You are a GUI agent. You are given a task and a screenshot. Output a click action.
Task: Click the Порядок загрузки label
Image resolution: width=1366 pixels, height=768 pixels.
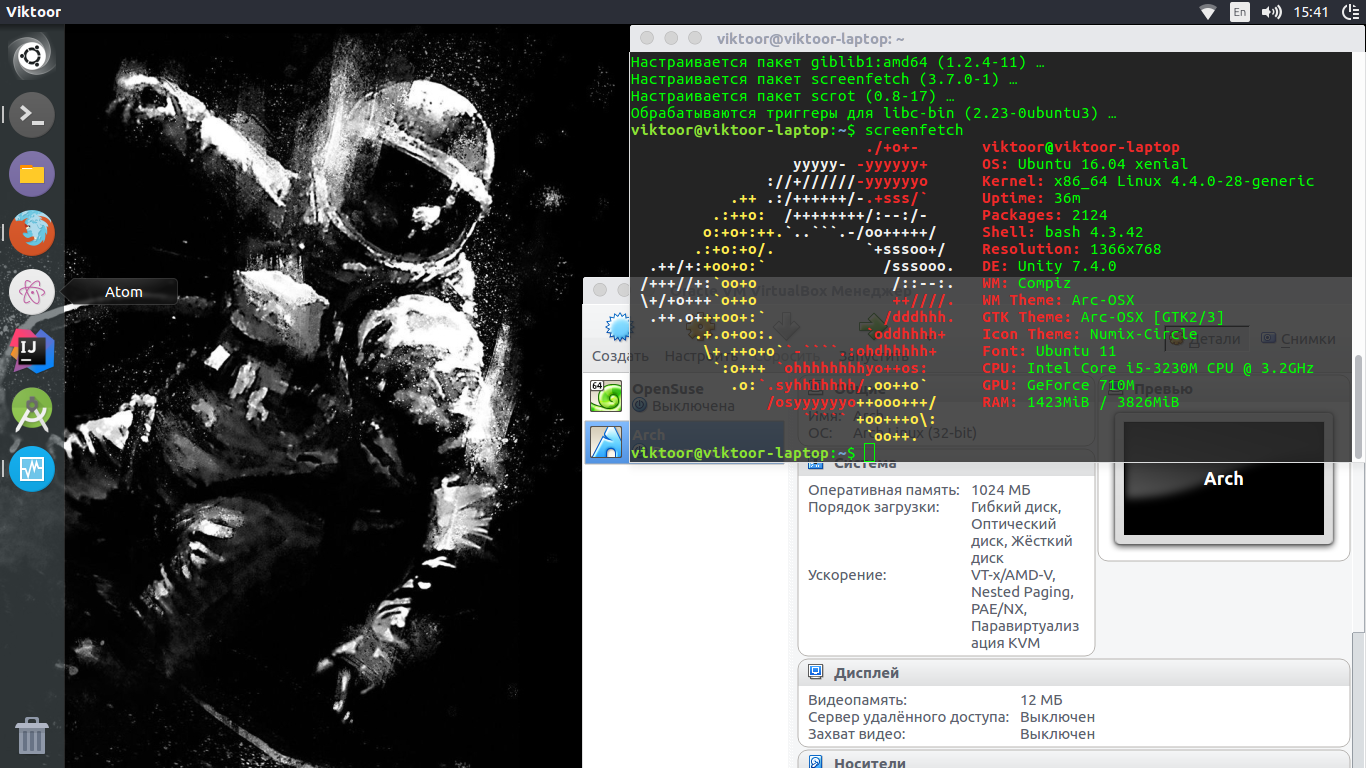point(873,507)
